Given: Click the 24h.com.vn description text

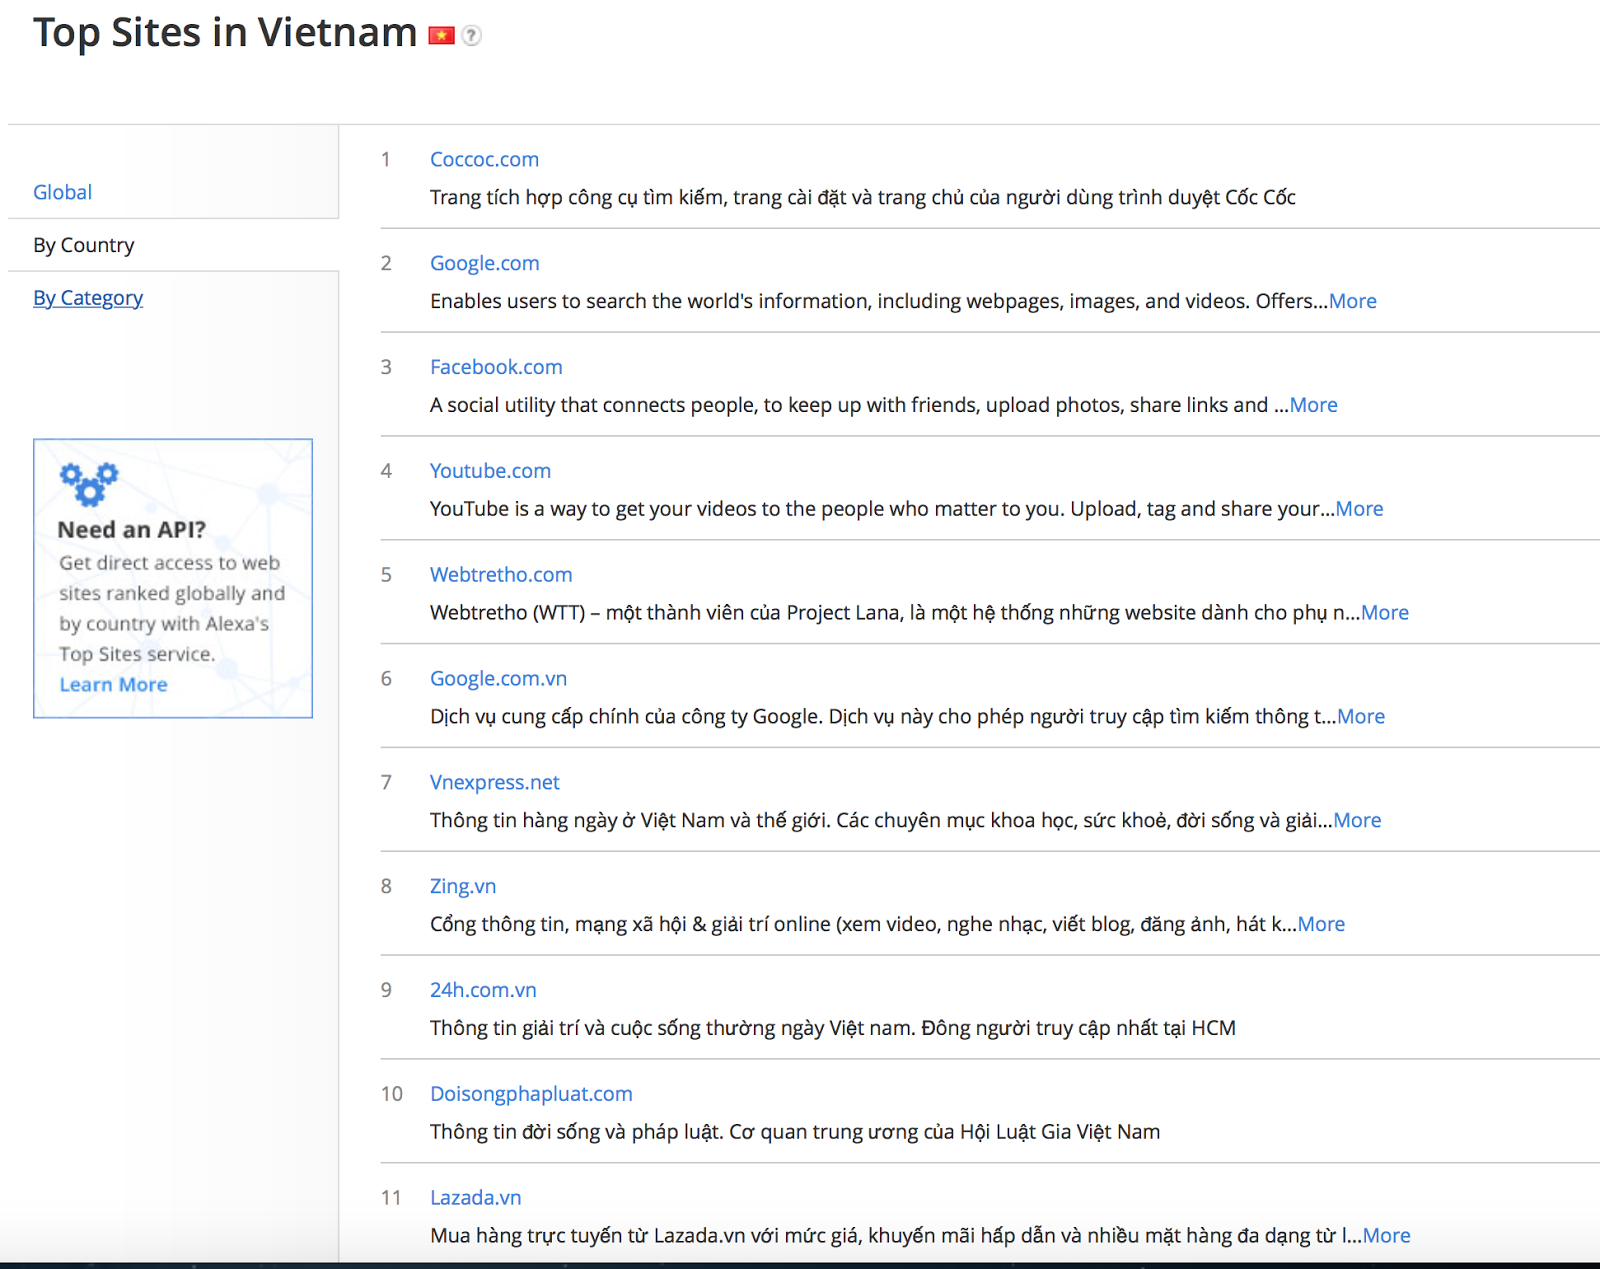Looking at the screenshot, I should (833, 1028).
